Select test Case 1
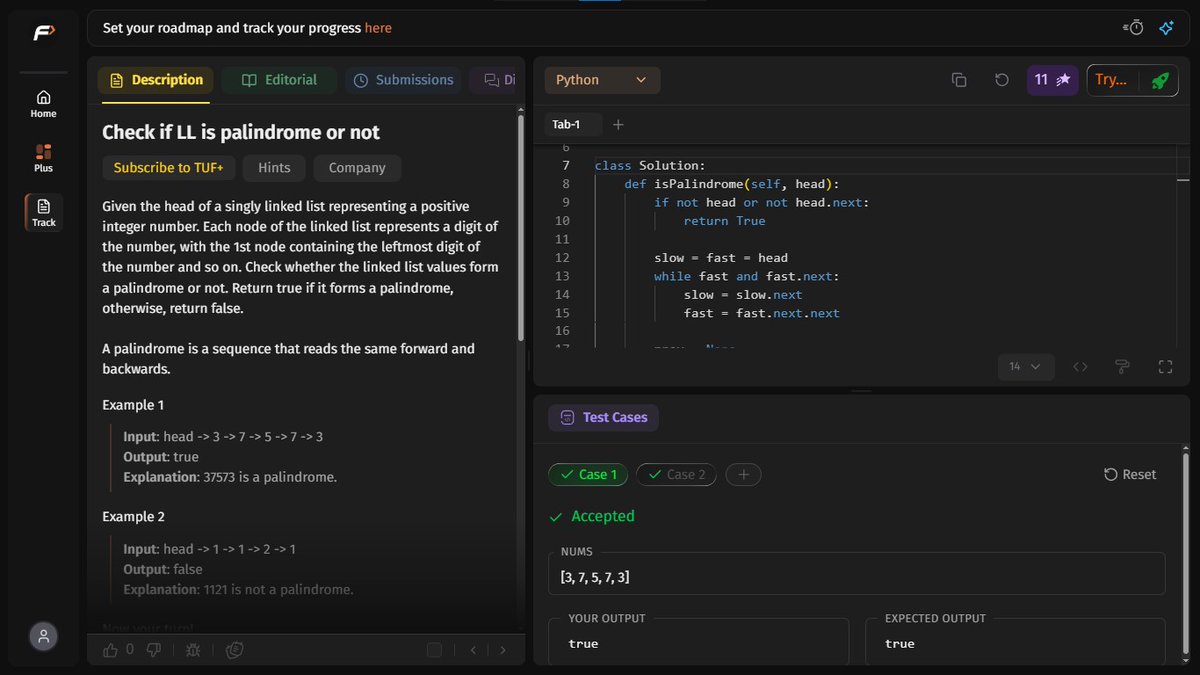The image size is (1200, 675). point(588,475)
